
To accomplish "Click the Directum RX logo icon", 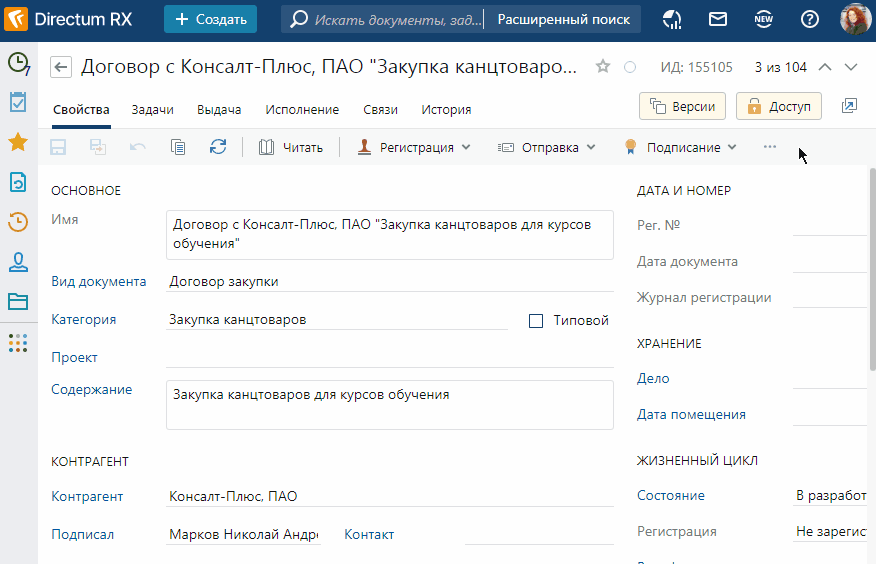I will (16, 19).
